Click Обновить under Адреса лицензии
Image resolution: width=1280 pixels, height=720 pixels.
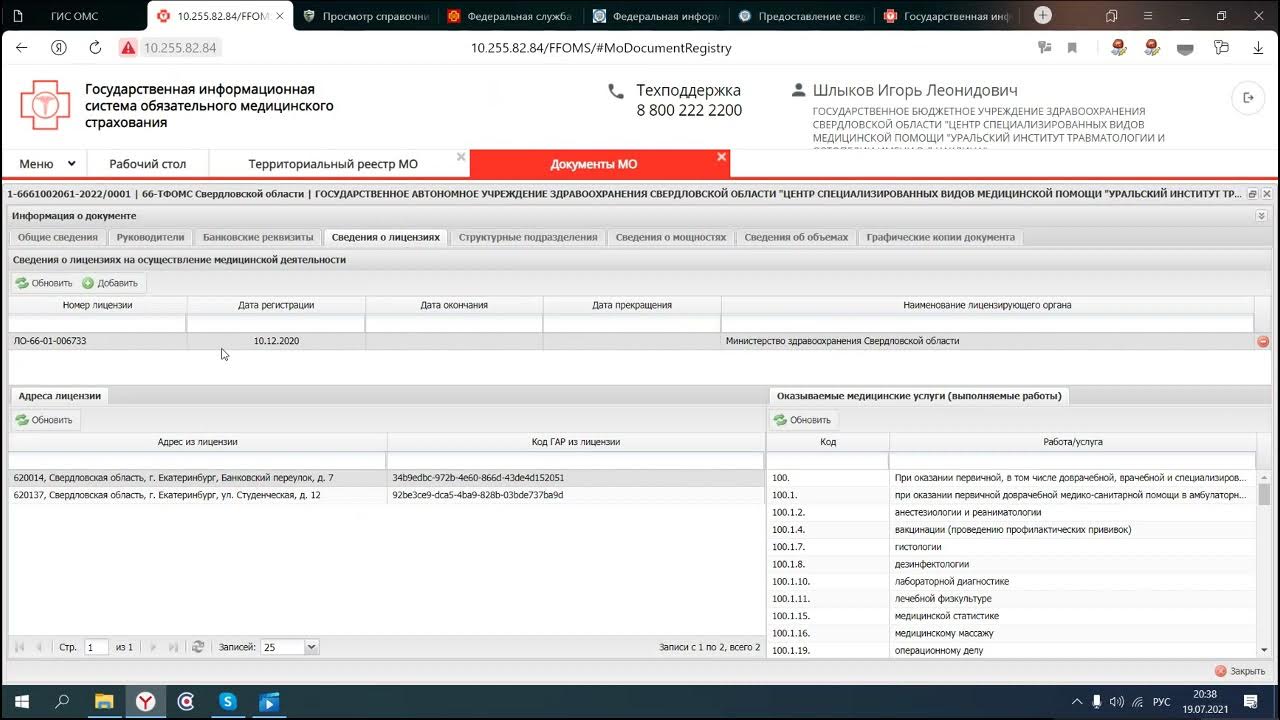click(x=44, y=420)
